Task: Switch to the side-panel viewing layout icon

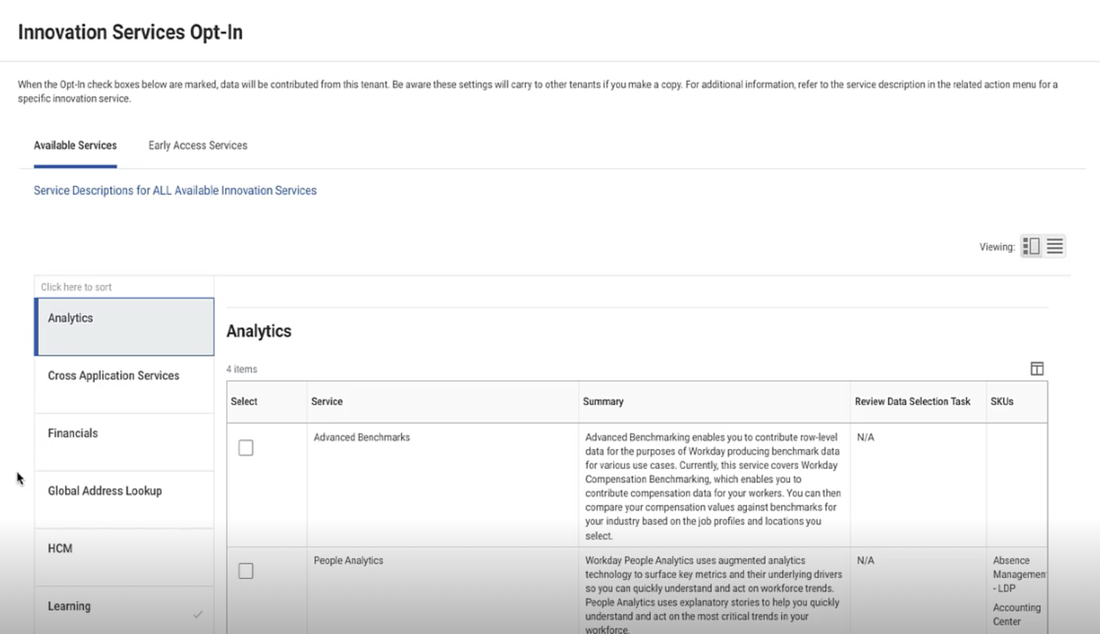Action: (1031, 246)
